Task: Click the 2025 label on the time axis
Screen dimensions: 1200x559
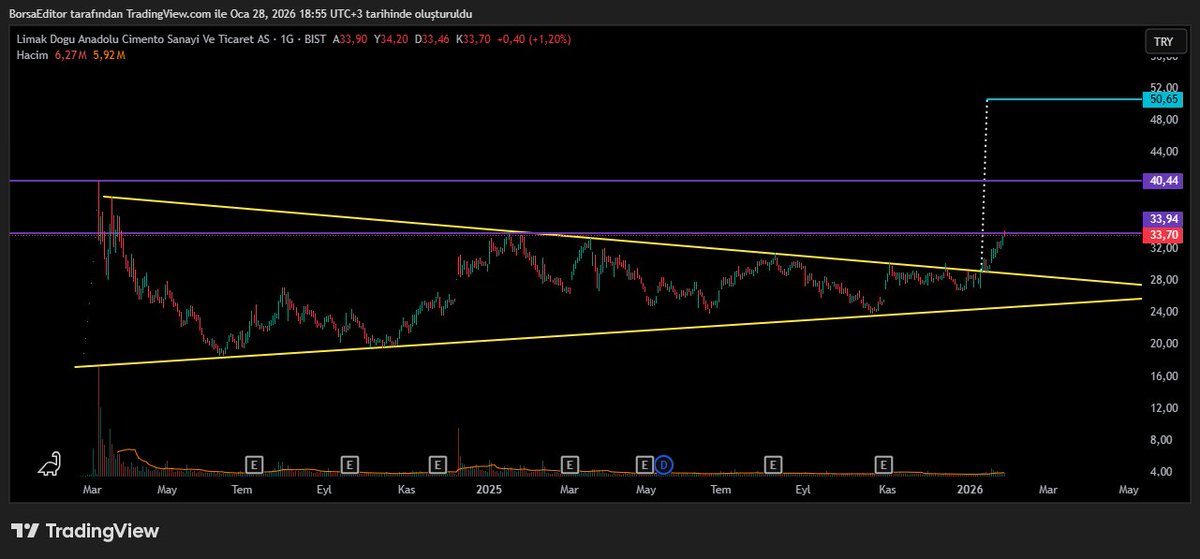Action: coord(488,490)
